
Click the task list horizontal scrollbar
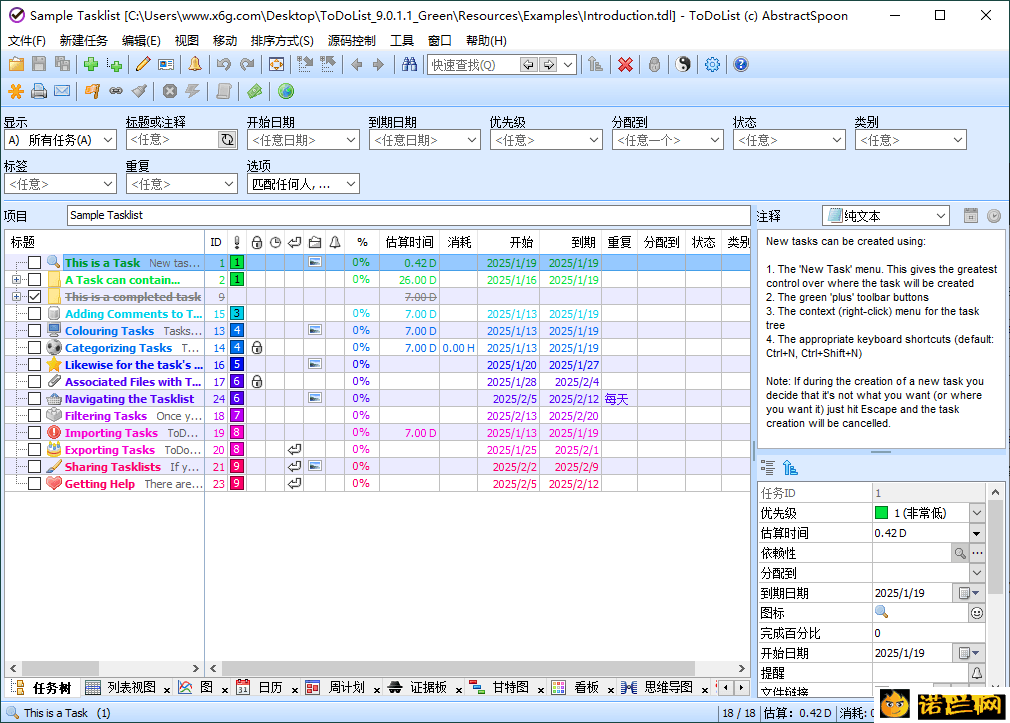477,668
